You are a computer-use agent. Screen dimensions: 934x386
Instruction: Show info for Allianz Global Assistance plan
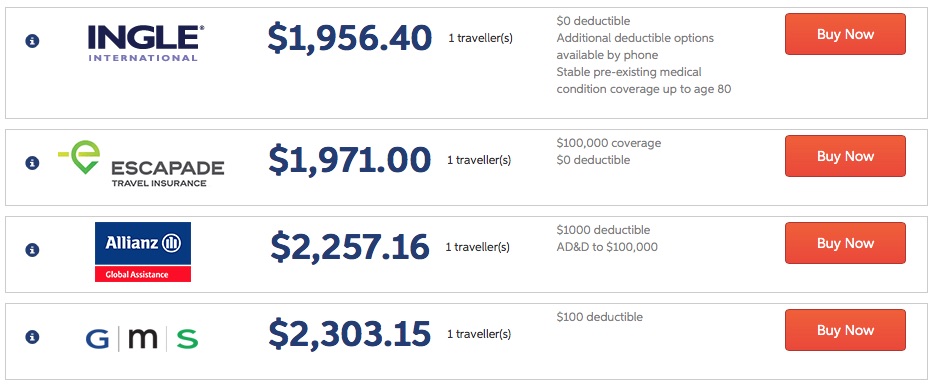[32, 250]
